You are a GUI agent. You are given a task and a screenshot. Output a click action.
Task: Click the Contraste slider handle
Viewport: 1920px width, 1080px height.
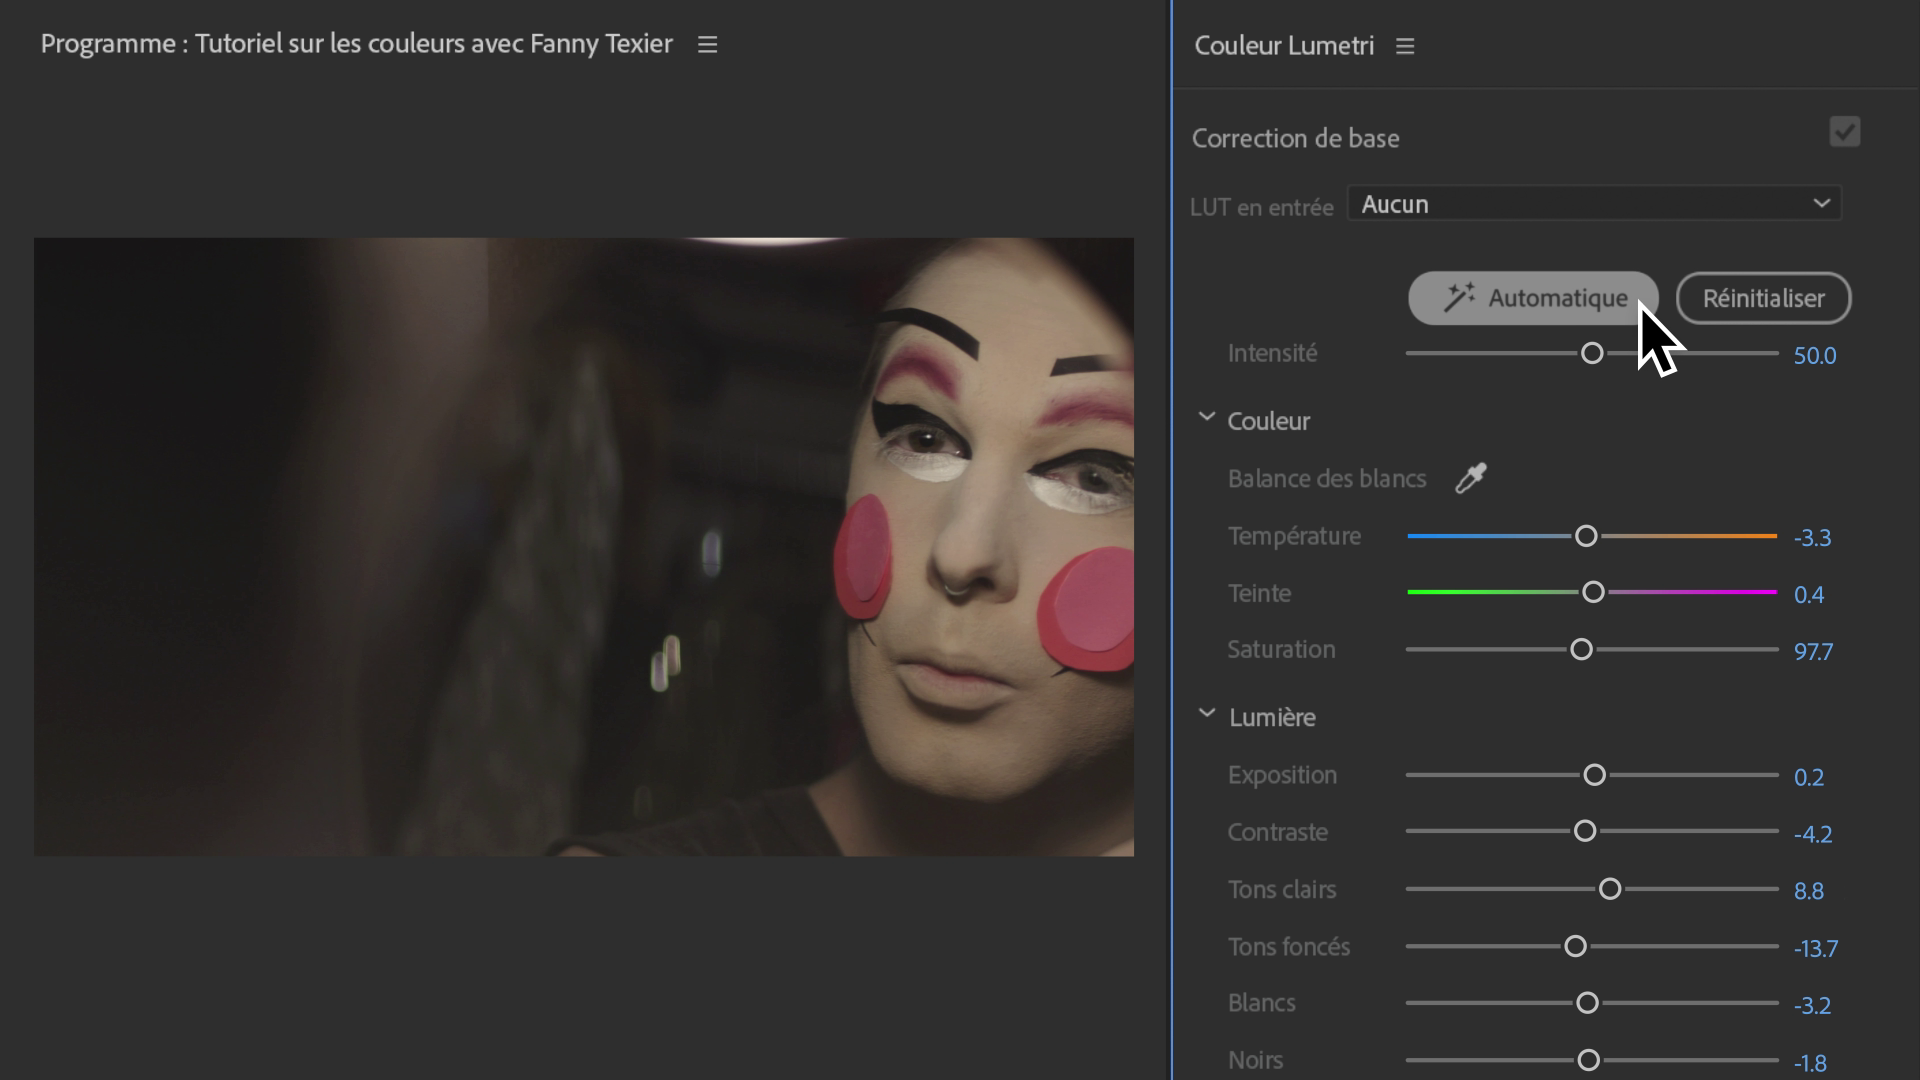click(x=1585, y=831)
